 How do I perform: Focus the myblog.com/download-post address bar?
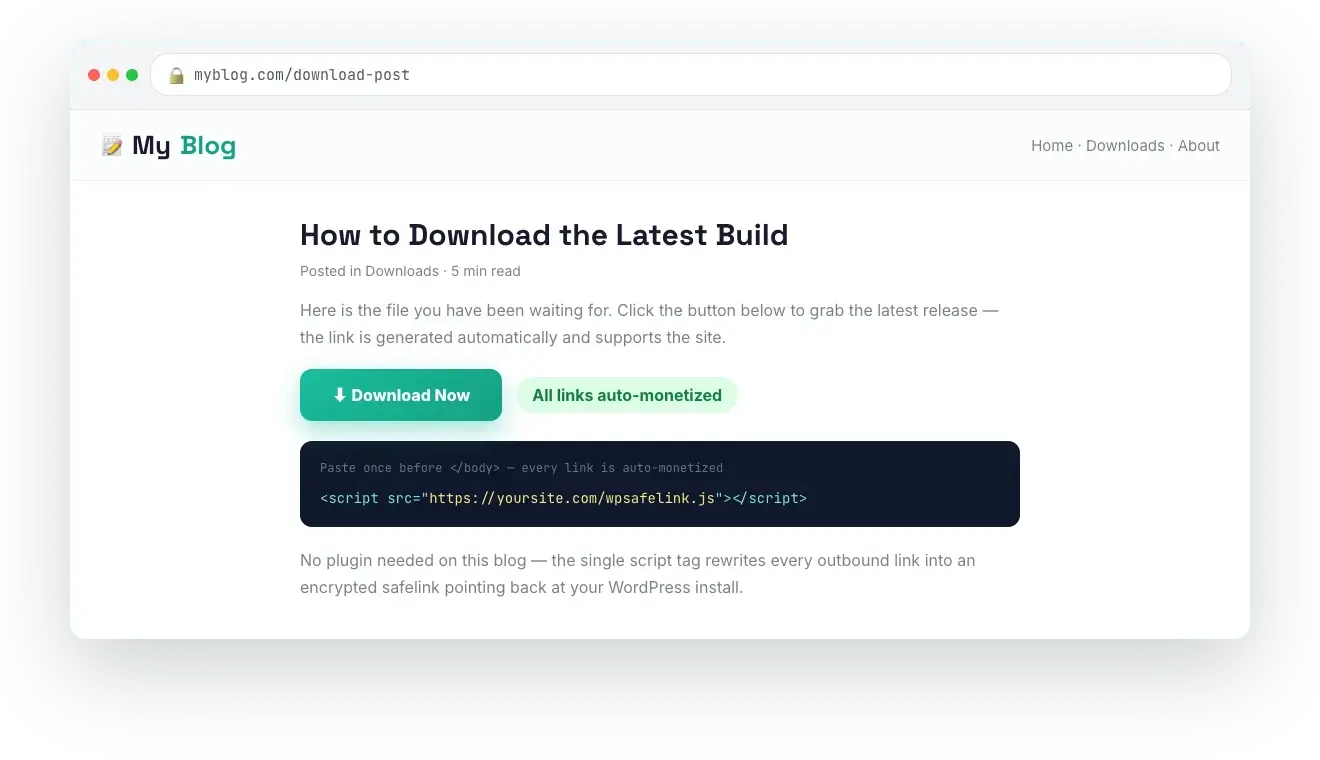click(690, 75)
